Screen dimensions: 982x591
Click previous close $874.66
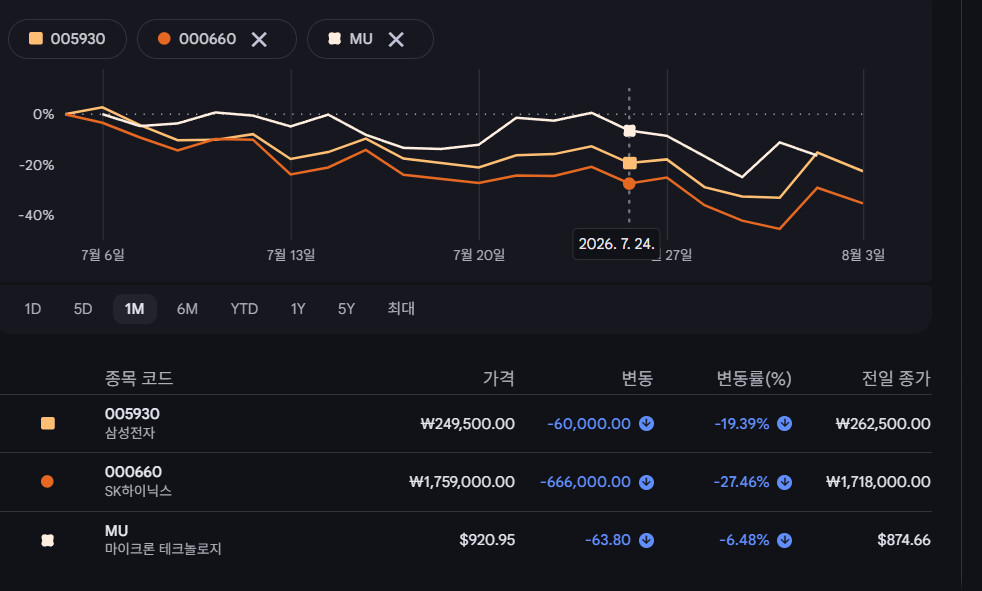tap(904, 540)
